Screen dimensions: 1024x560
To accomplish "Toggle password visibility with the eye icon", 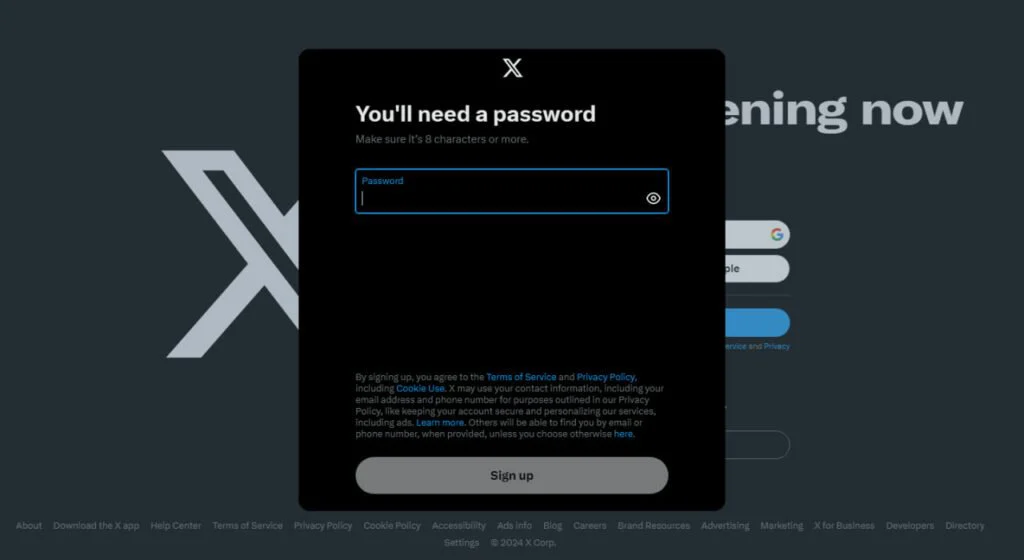I will click(653, 198).
